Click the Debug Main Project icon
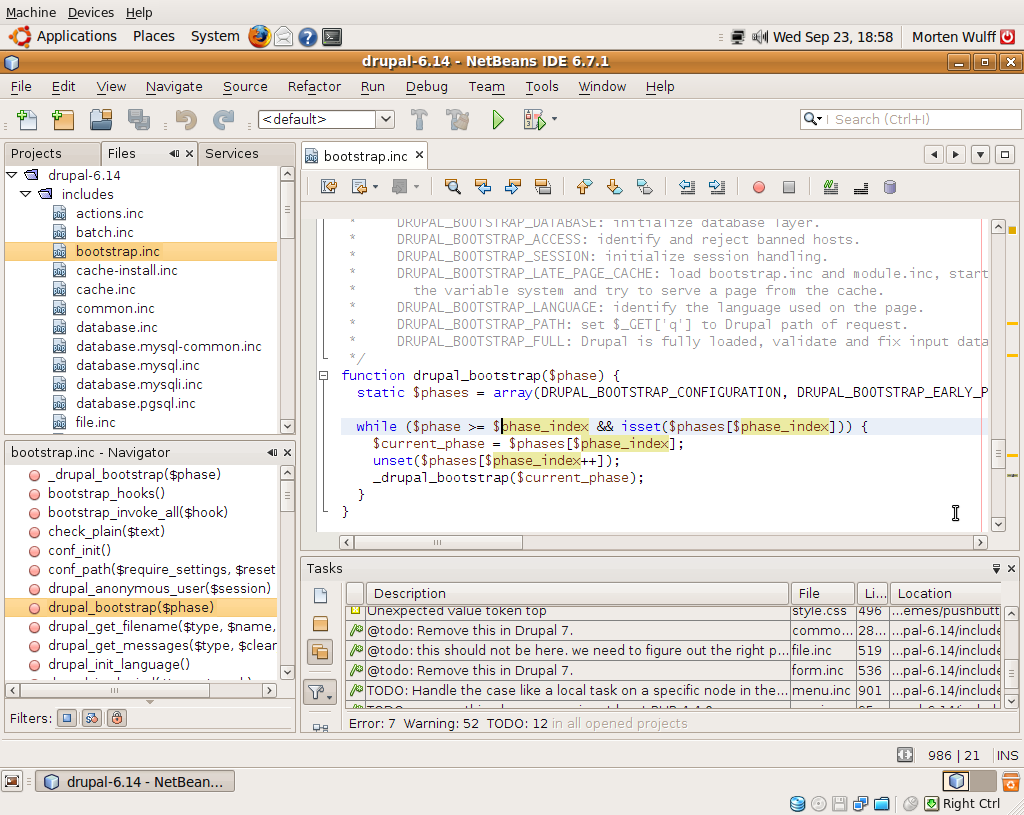The height and width of the screenshot is (815, 1024). 534,120
